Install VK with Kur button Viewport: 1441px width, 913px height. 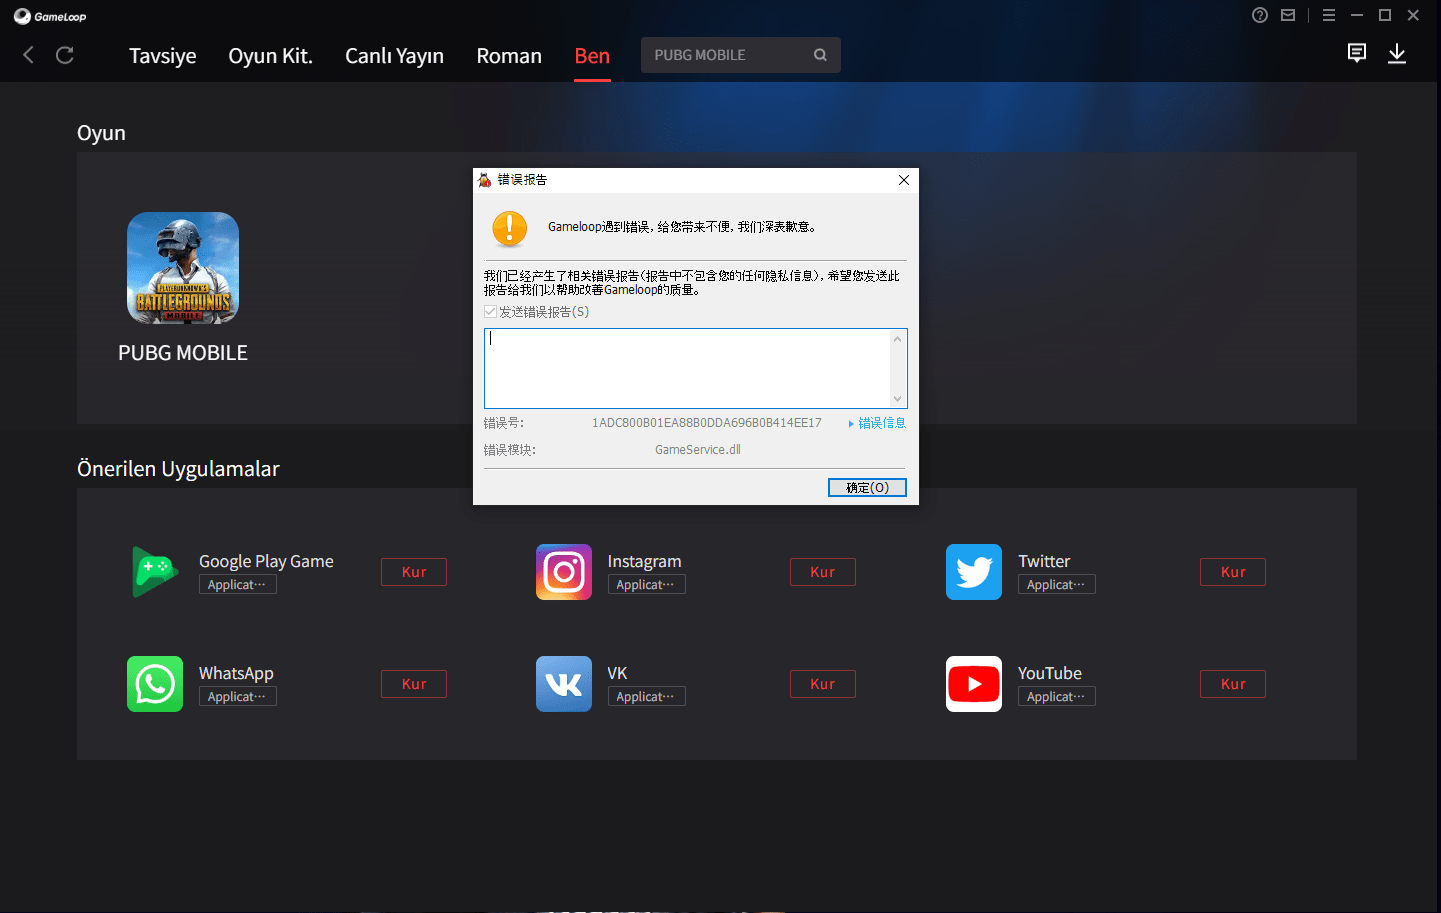click(x=823, y=684)
